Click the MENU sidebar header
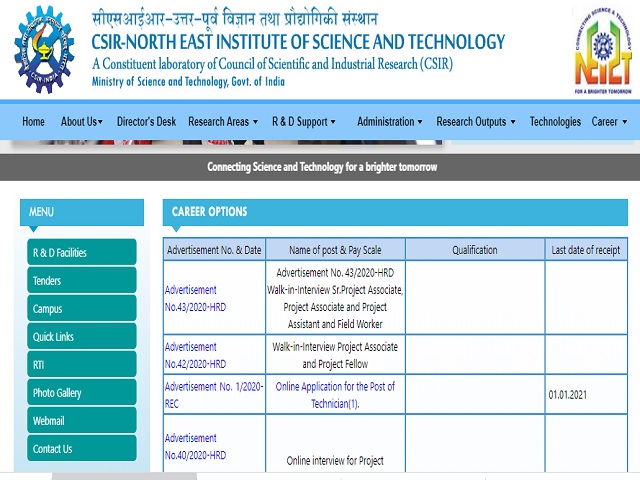This screenshot has height=480, width=640. coord(82,212)
